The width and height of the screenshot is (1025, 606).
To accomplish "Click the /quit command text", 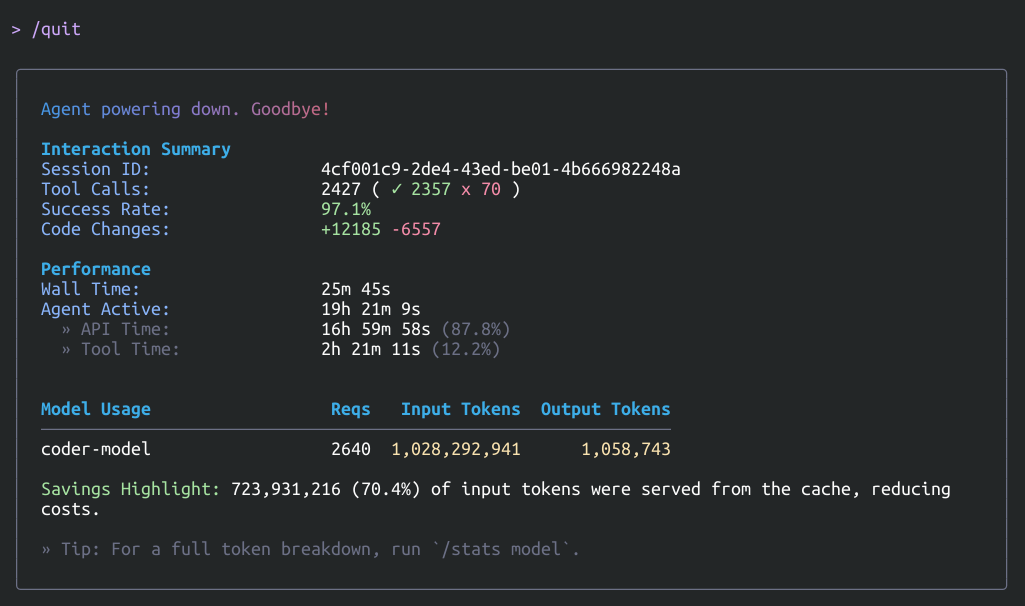I will (56, 29).
